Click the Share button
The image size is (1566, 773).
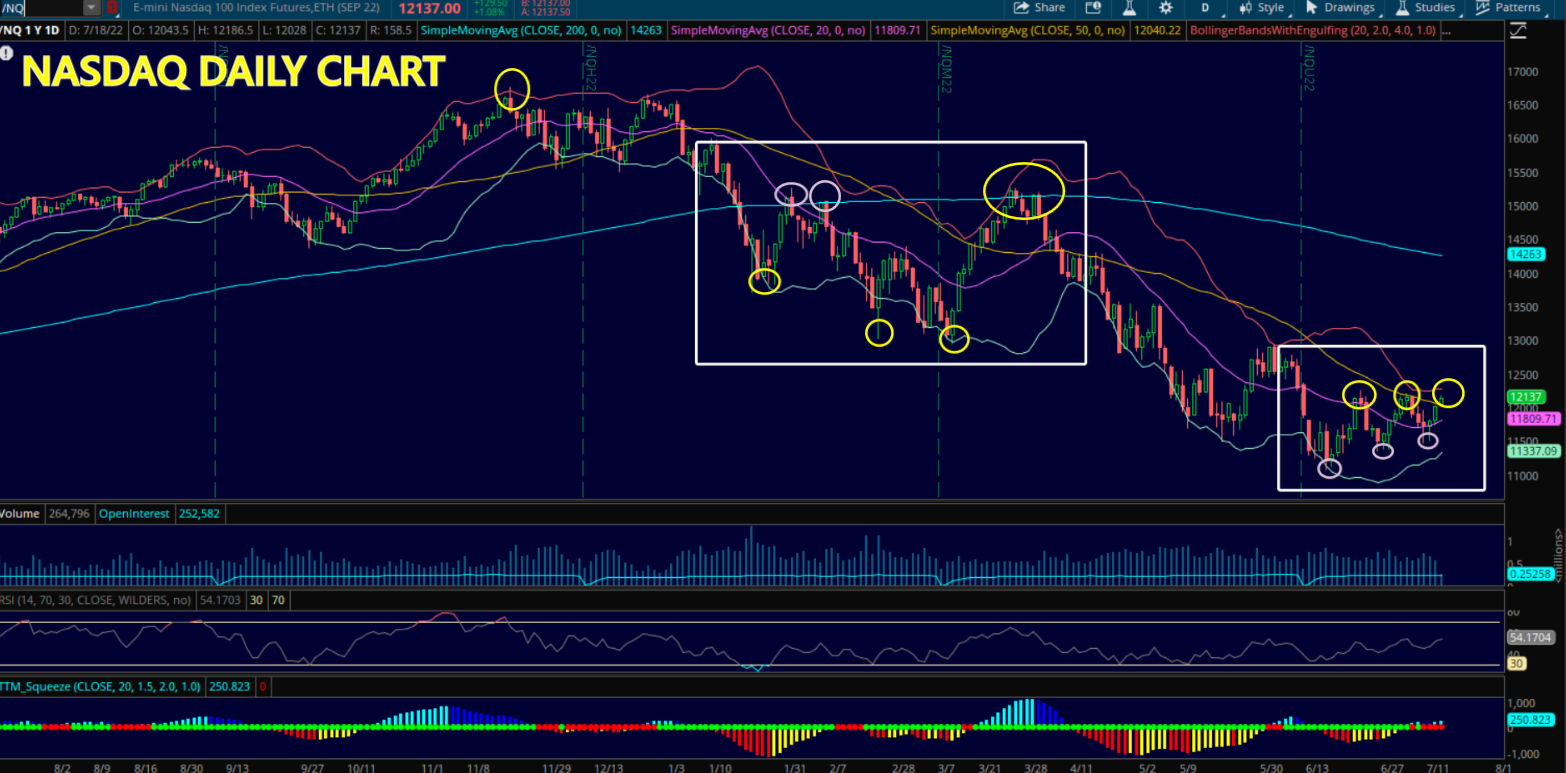[x=1040, y=7]
